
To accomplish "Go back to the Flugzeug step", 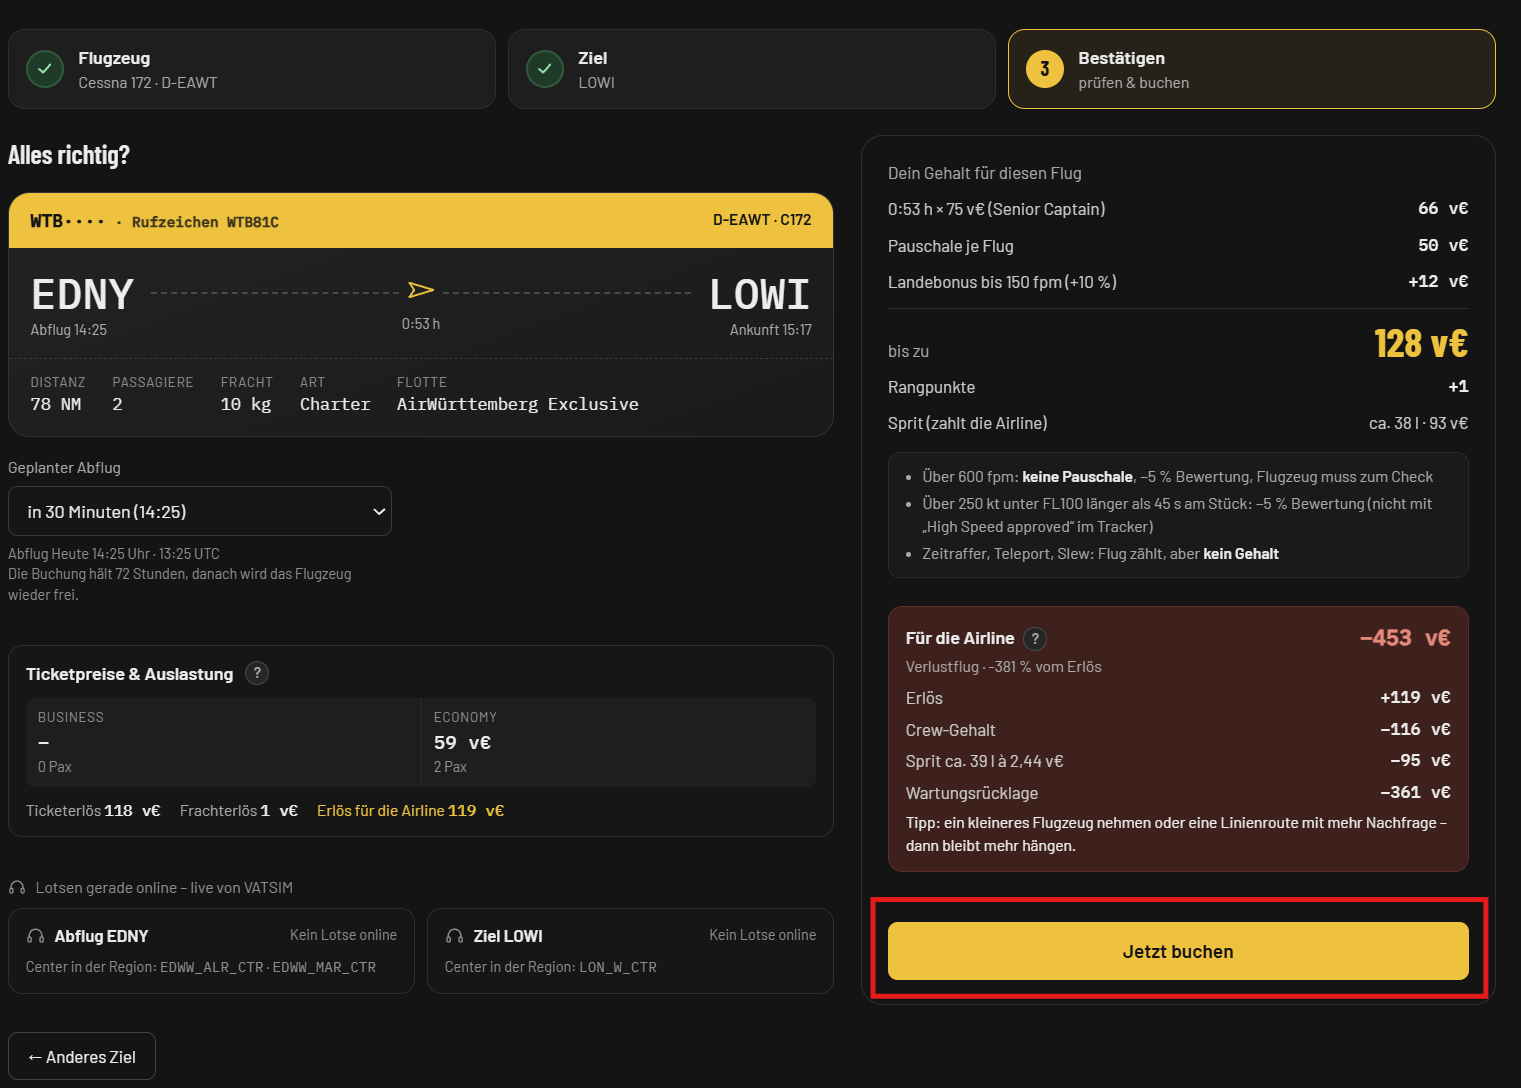I will pyautogui.click(x=252, y=69).
